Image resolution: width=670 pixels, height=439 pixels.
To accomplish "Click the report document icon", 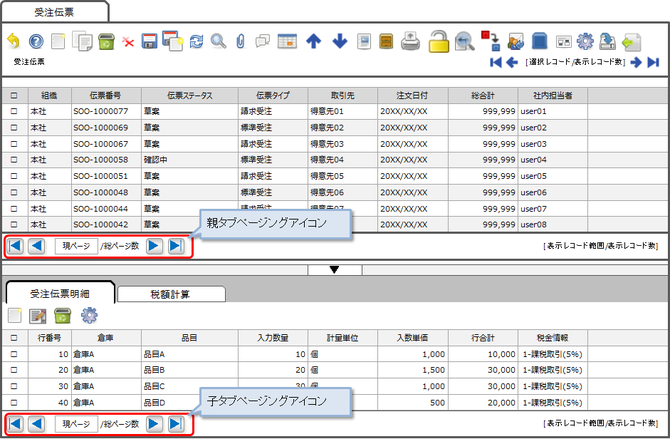I will [x=364, y=41].
